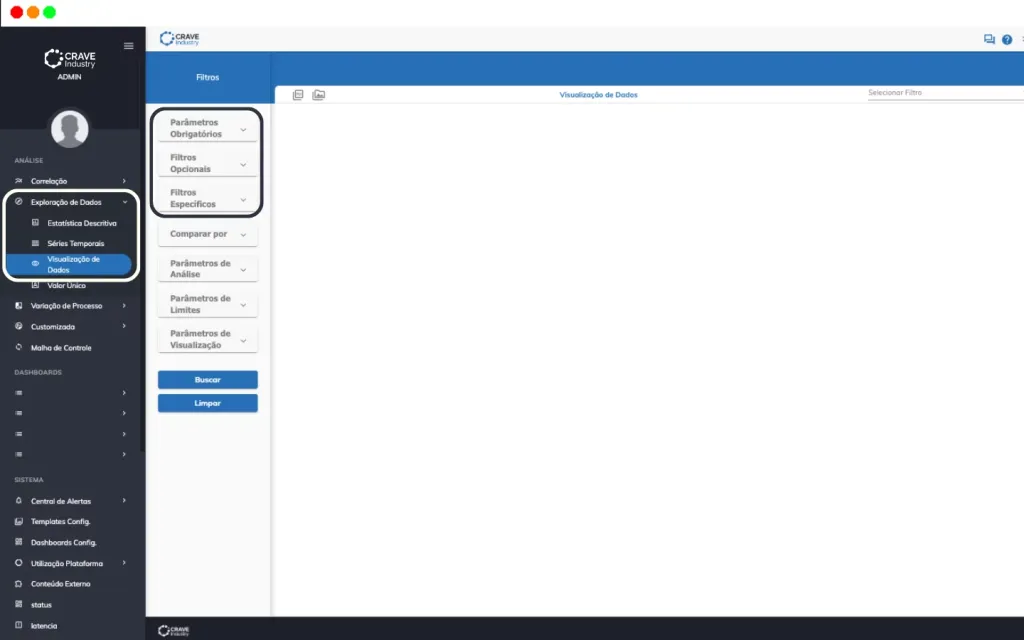Open Dashboards Config. page
The width and height of the screenshot is (1024, 640).
tap(63, 542)
